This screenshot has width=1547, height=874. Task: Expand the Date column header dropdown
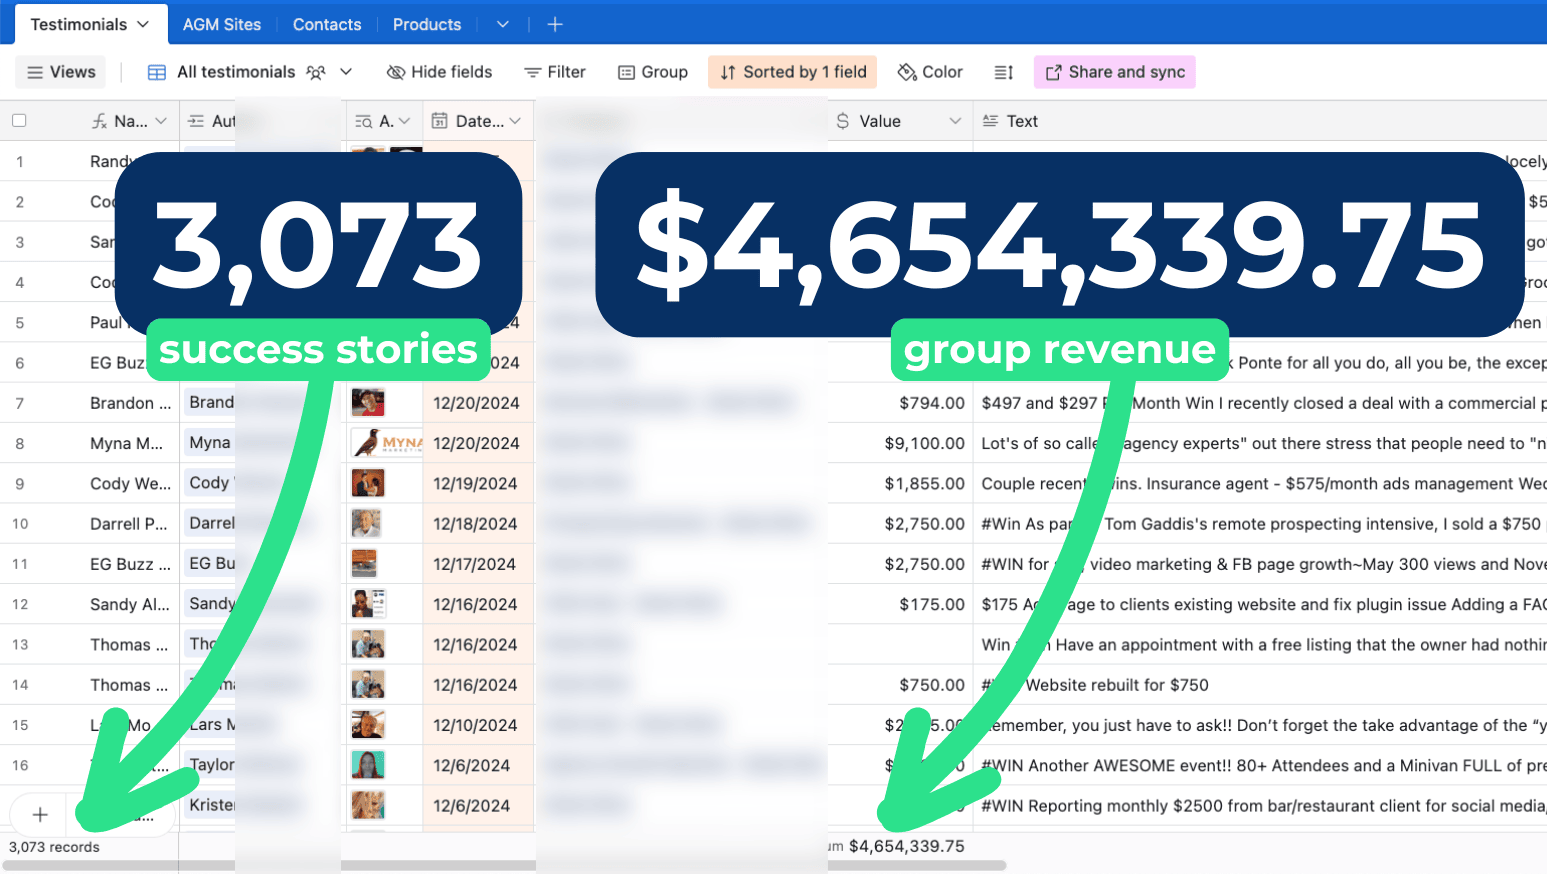pyautogui.click(x=515, y=121)
